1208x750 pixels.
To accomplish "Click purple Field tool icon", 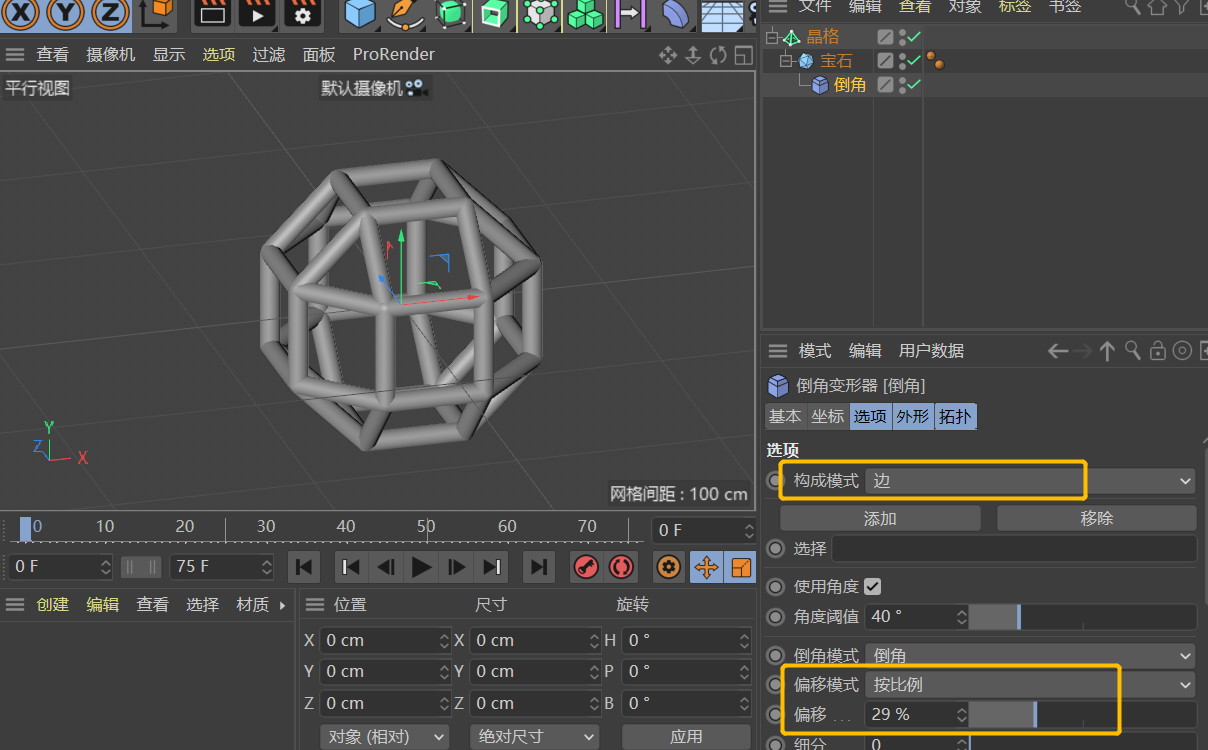I will (630, 14).
